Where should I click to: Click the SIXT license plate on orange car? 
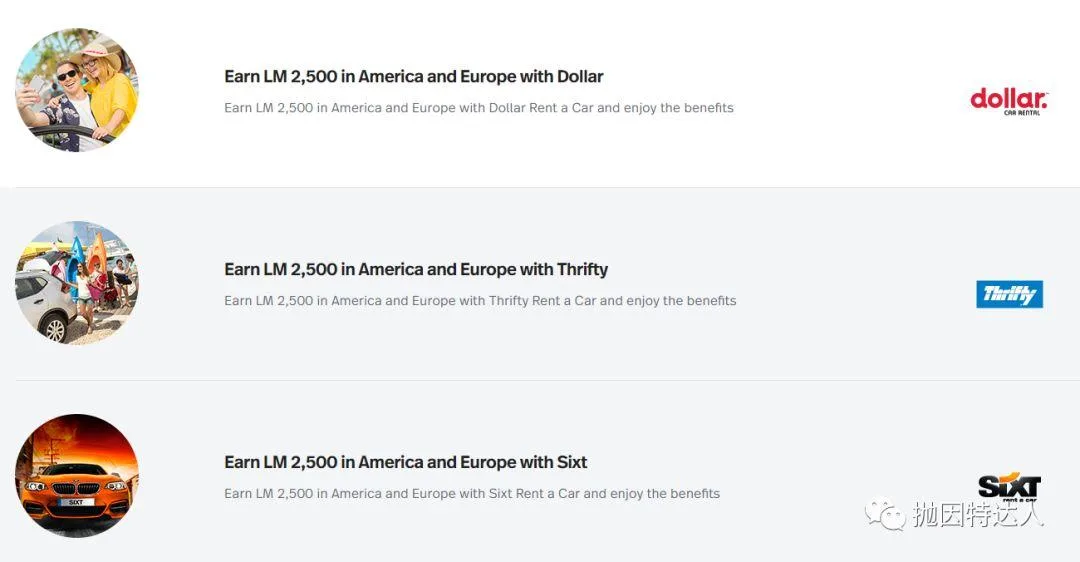coord(76,502)
